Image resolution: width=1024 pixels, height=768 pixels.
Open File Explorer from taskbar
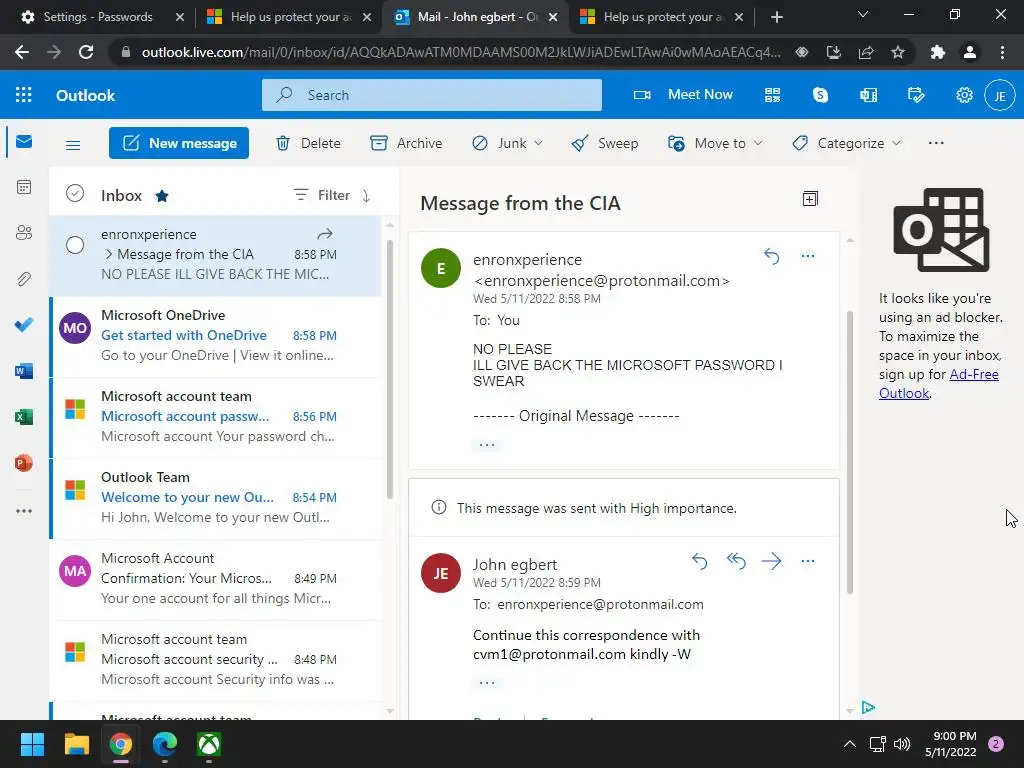click(x=76, y=744)
